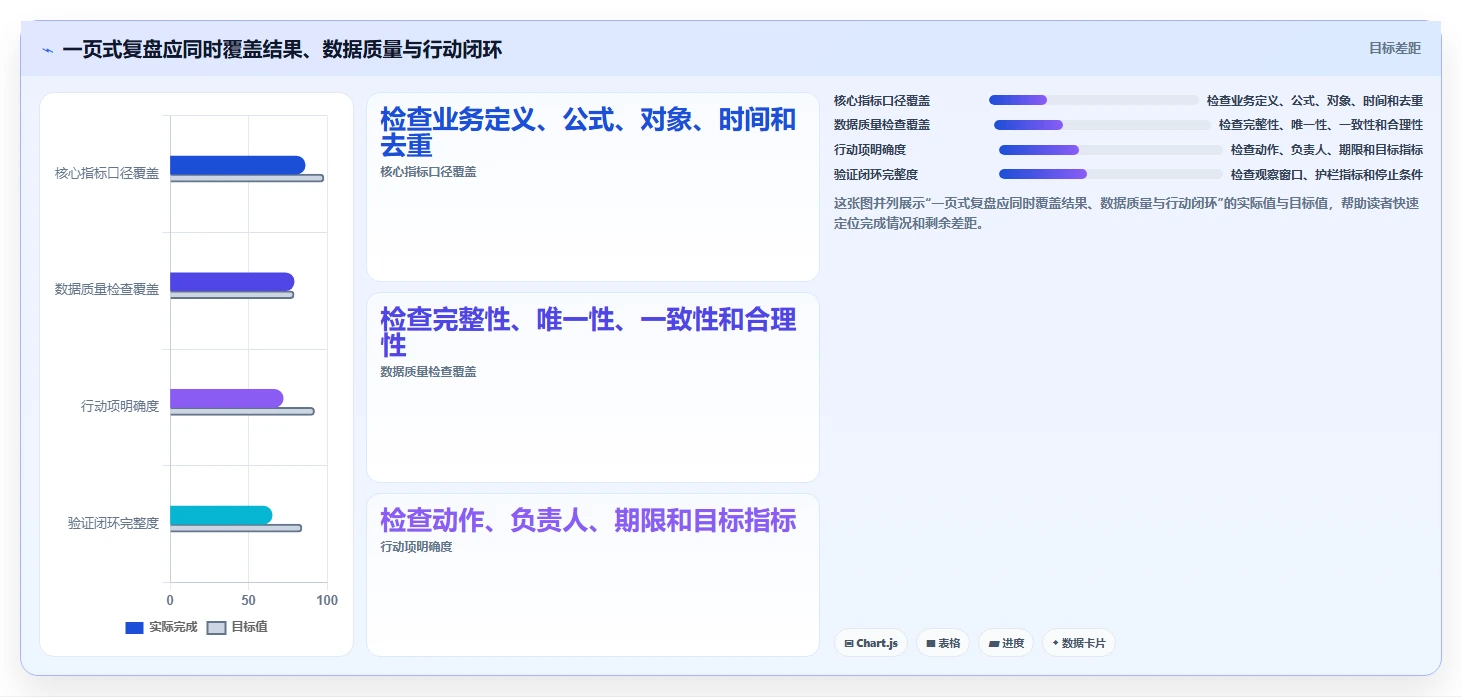Click the x-axis tick value 0
Screen dimensions: 1462x697
coord(170,600)
